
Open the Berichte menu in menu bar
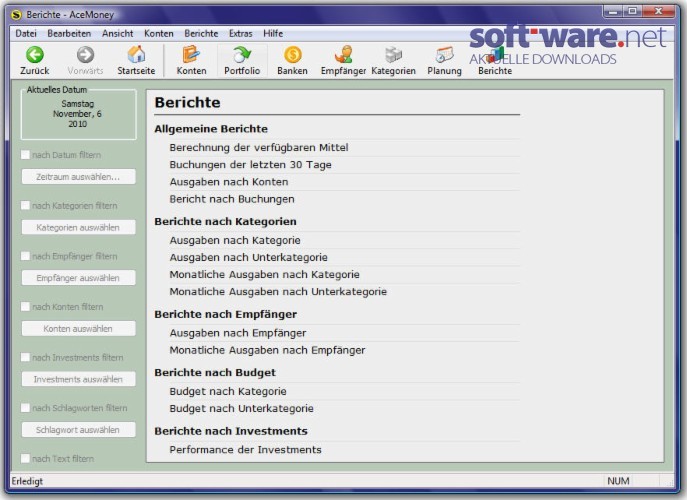(x=201, y=33)
